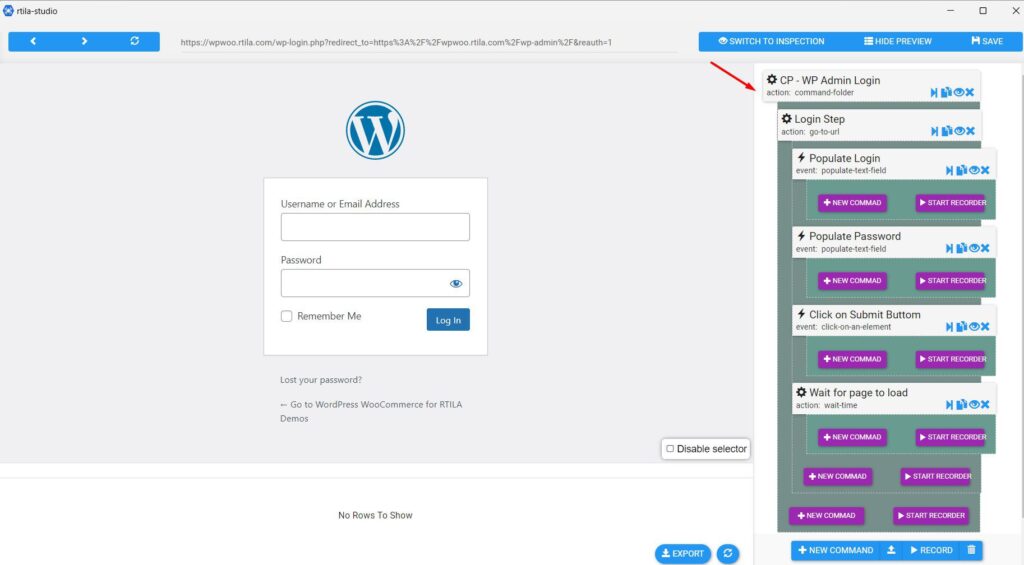Duplicate the Login Step command
This screenshot has height=565, width=1024.
pos(947,131)
